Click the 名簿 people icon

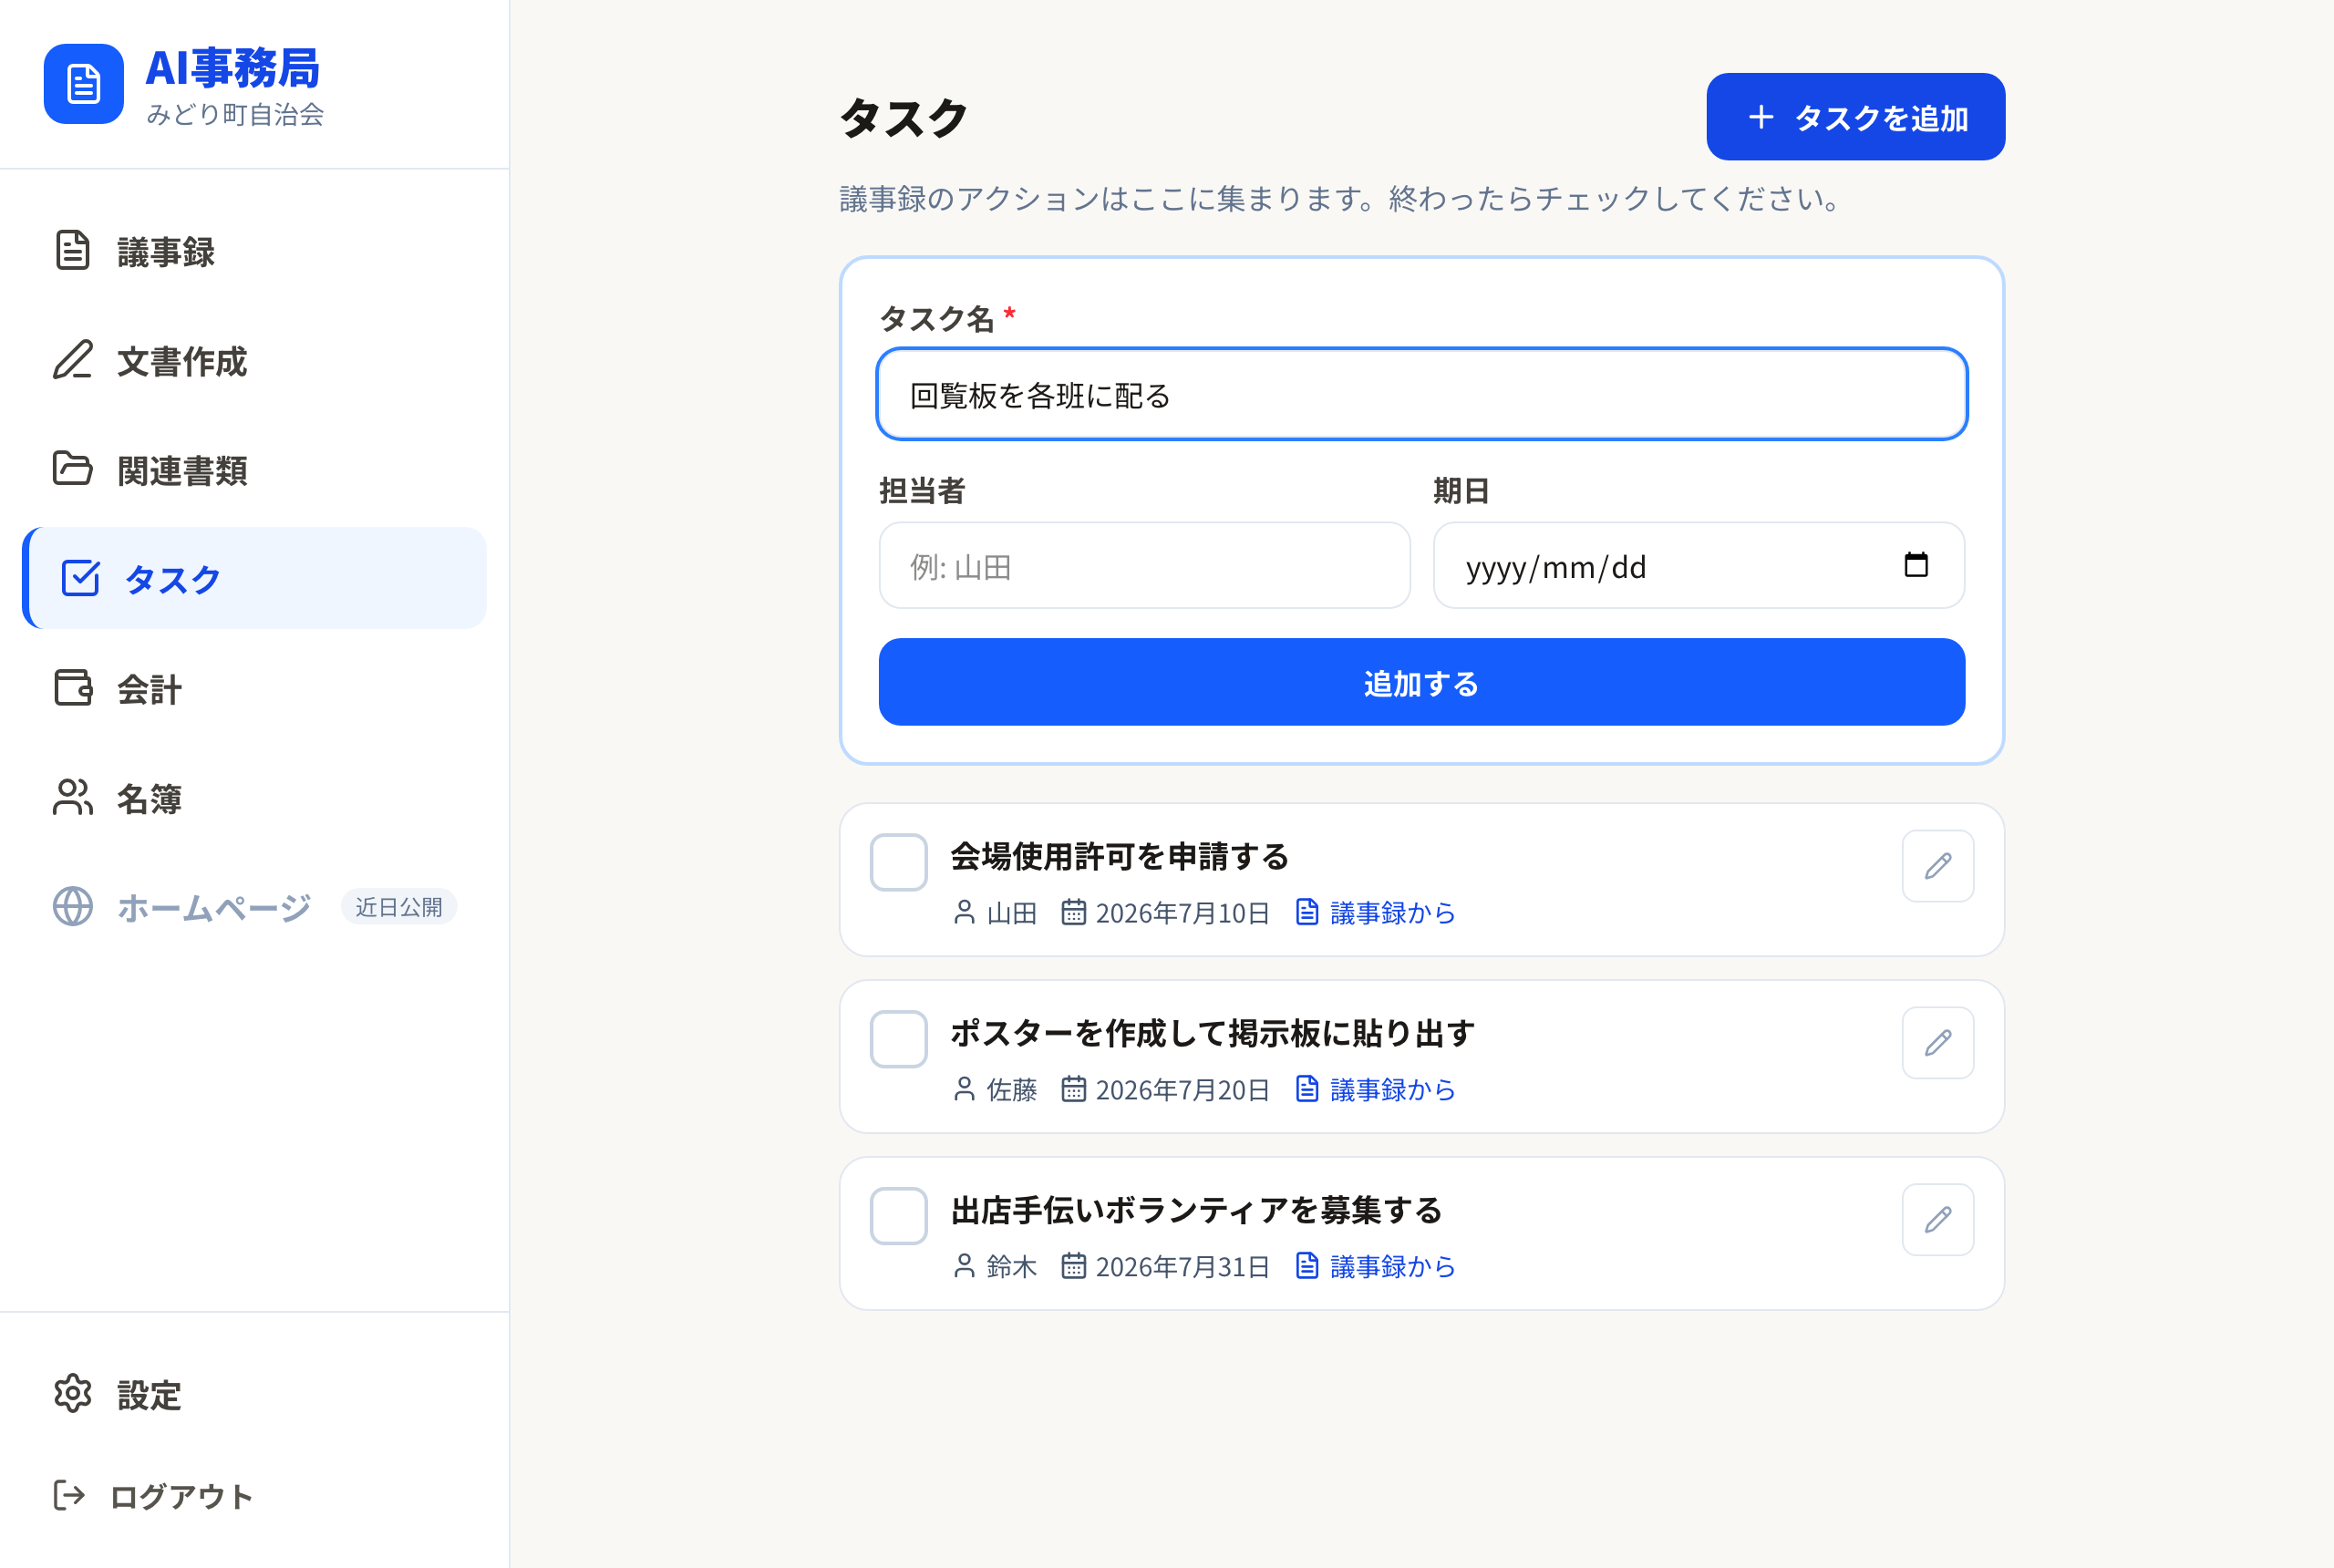pyautogui.click(x=73, y=797)
